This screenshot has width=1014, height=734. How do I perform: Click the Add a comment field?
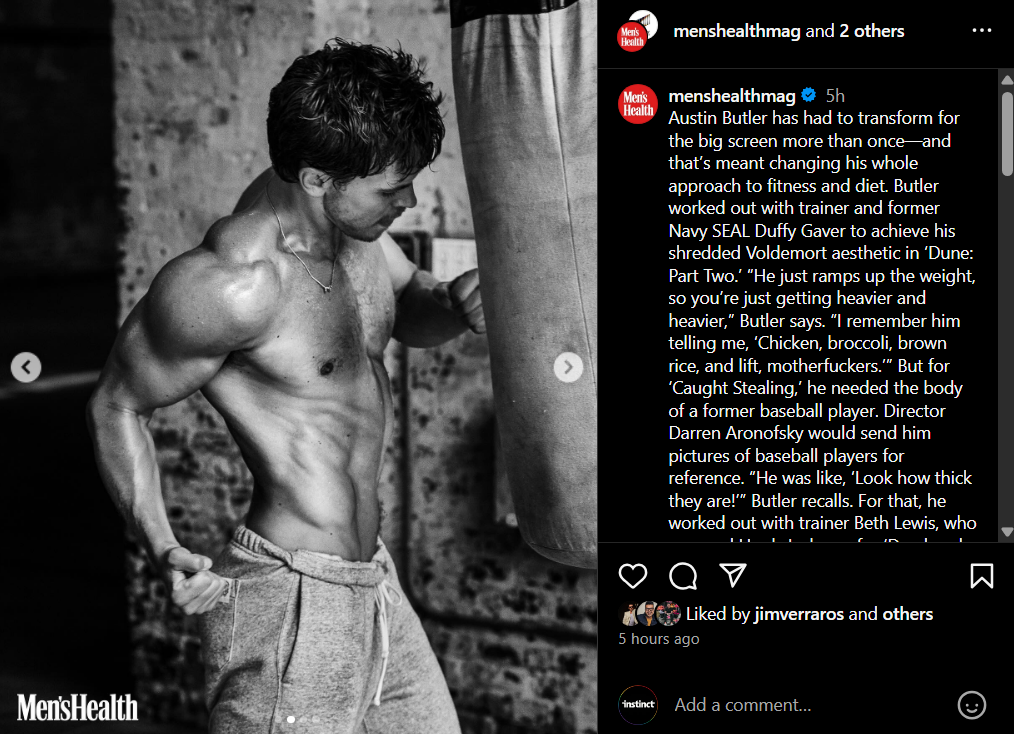[x=808, y=705]
